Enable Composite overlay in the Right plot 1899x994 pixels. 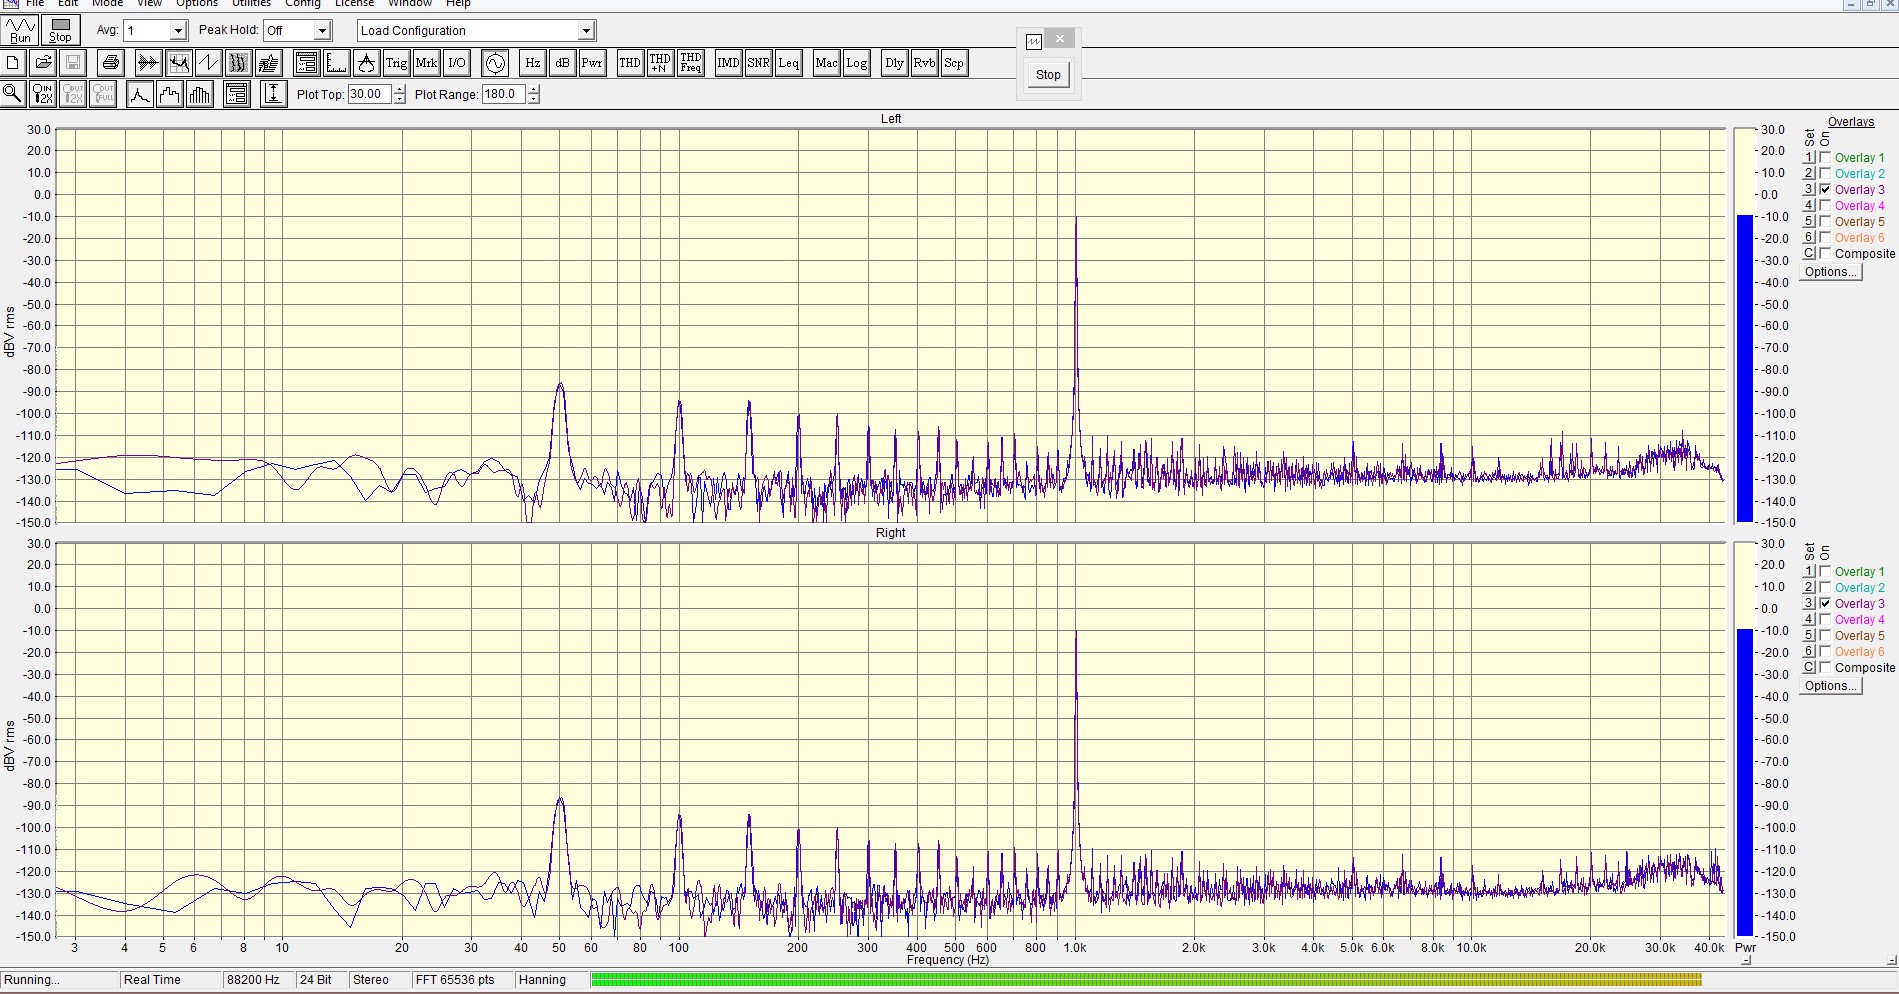point(1826,667)
